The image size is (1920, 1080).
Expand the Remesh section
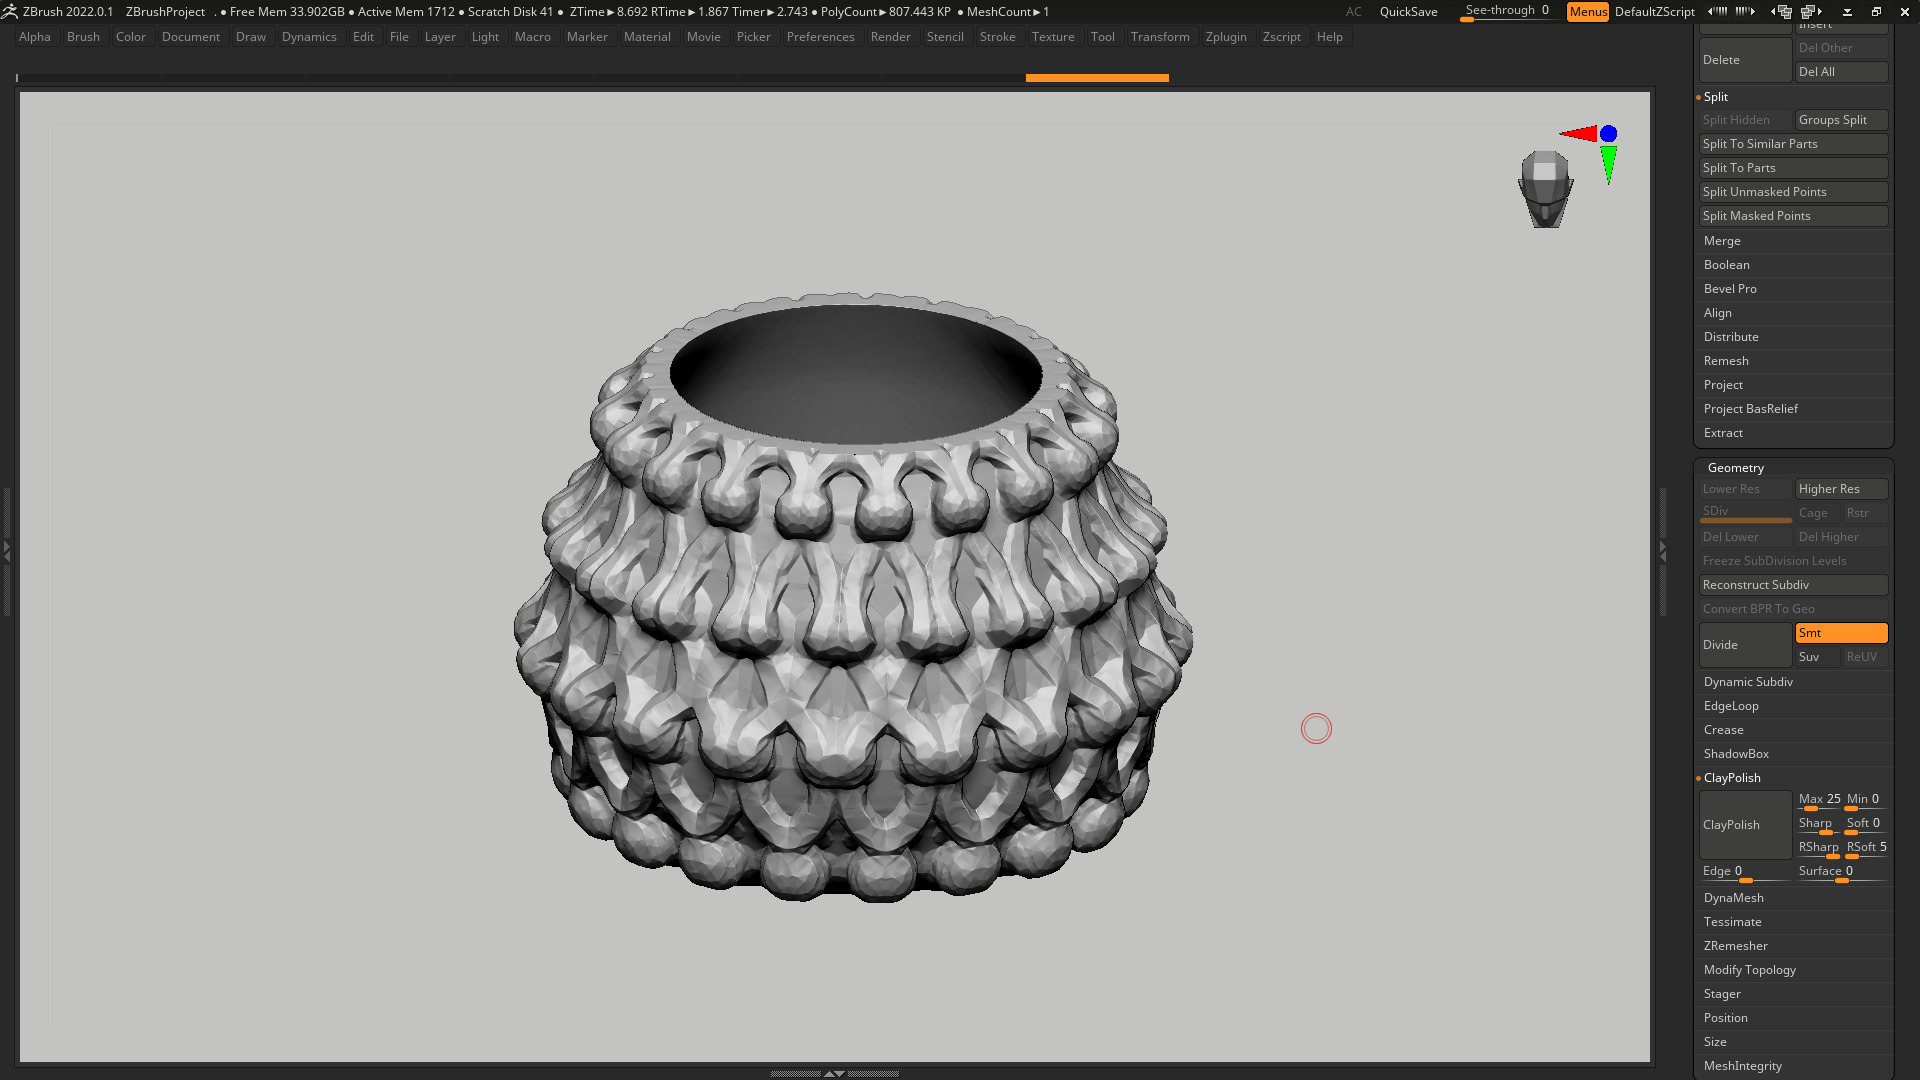[1726, 361]
